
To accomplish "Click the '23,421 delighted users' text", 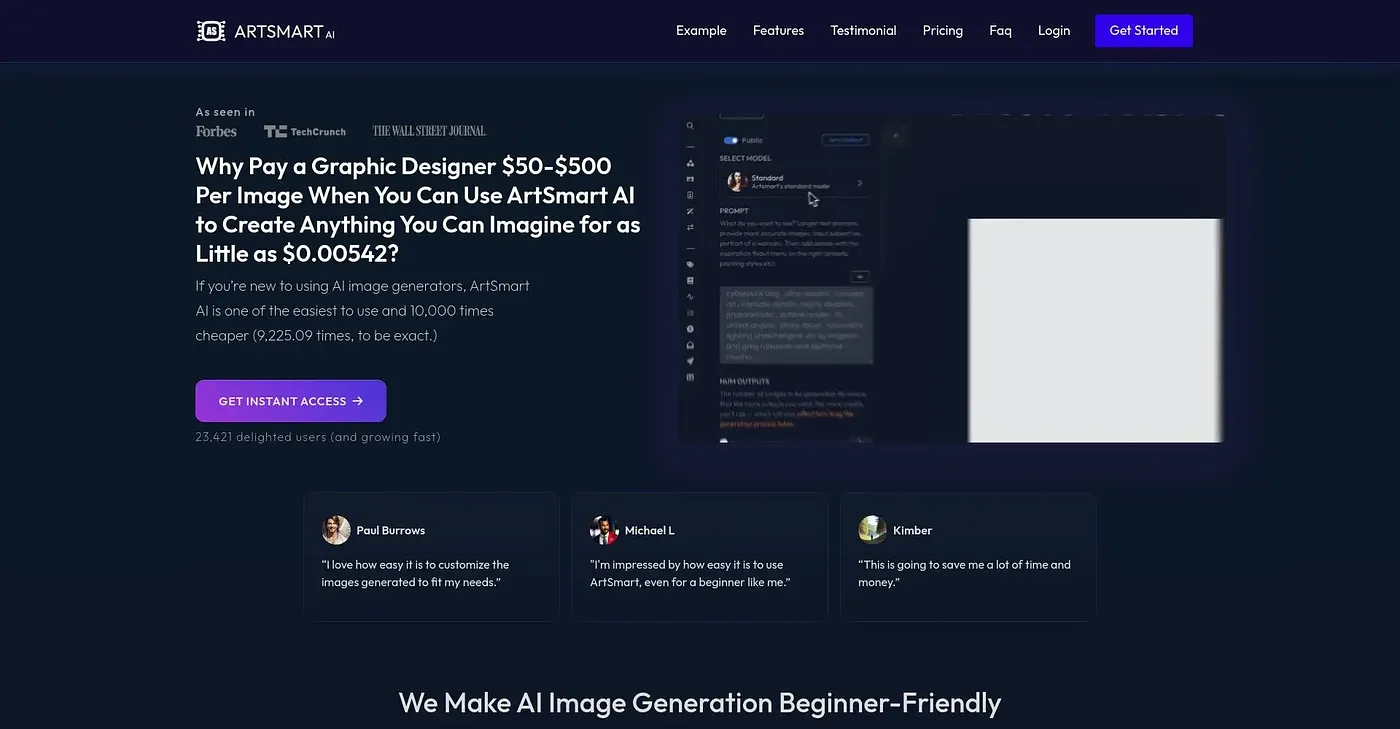I will tap(318, 437).
